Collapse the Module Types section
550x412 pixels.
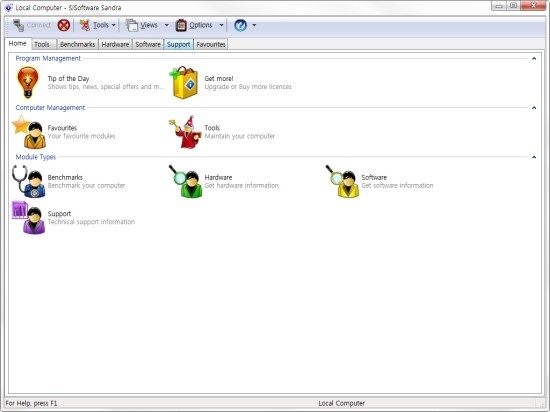534,157
